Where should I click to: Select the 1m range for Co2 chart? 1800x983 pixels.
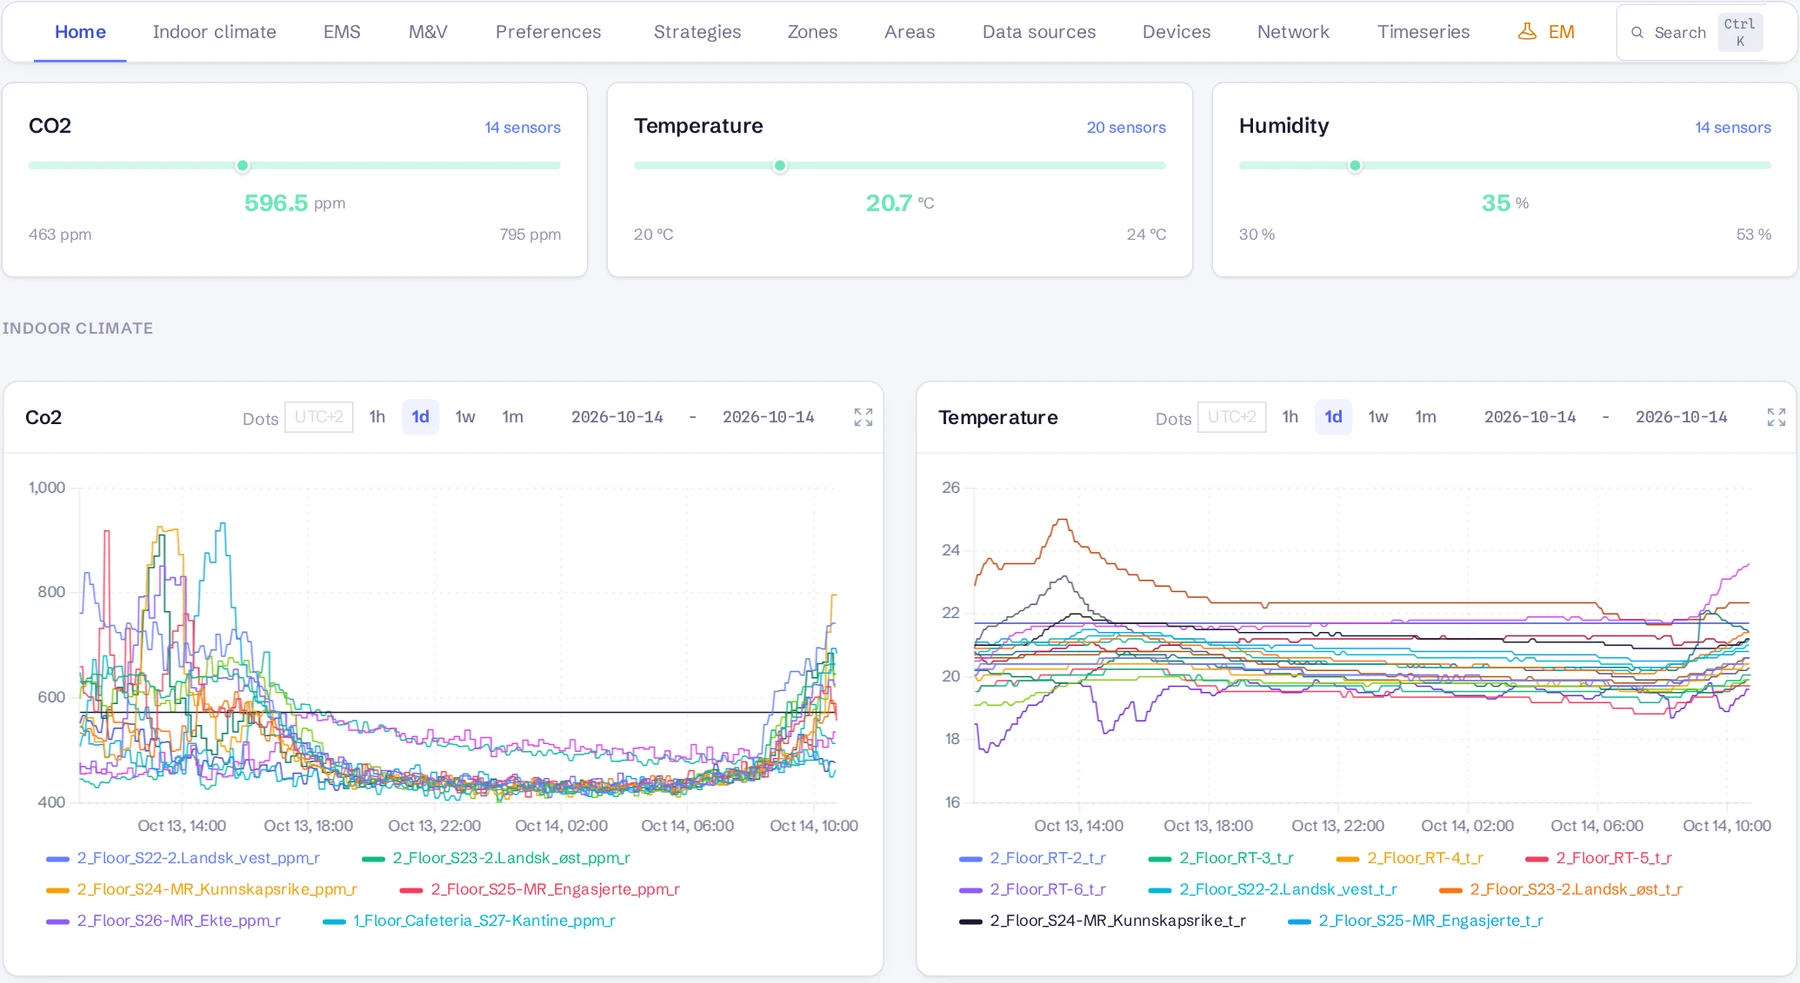point(512,417)
